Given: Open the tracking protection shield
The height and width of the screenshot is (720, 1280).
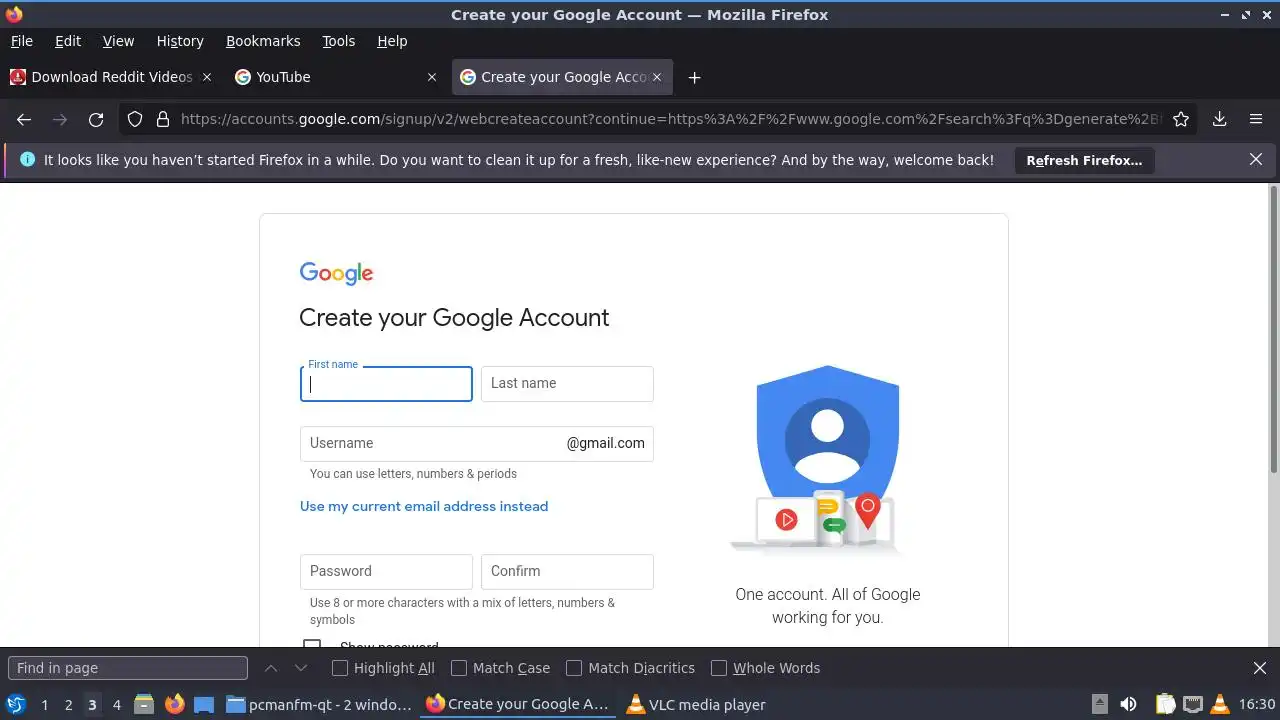Looking at the screenshot, I should (135, 119).
